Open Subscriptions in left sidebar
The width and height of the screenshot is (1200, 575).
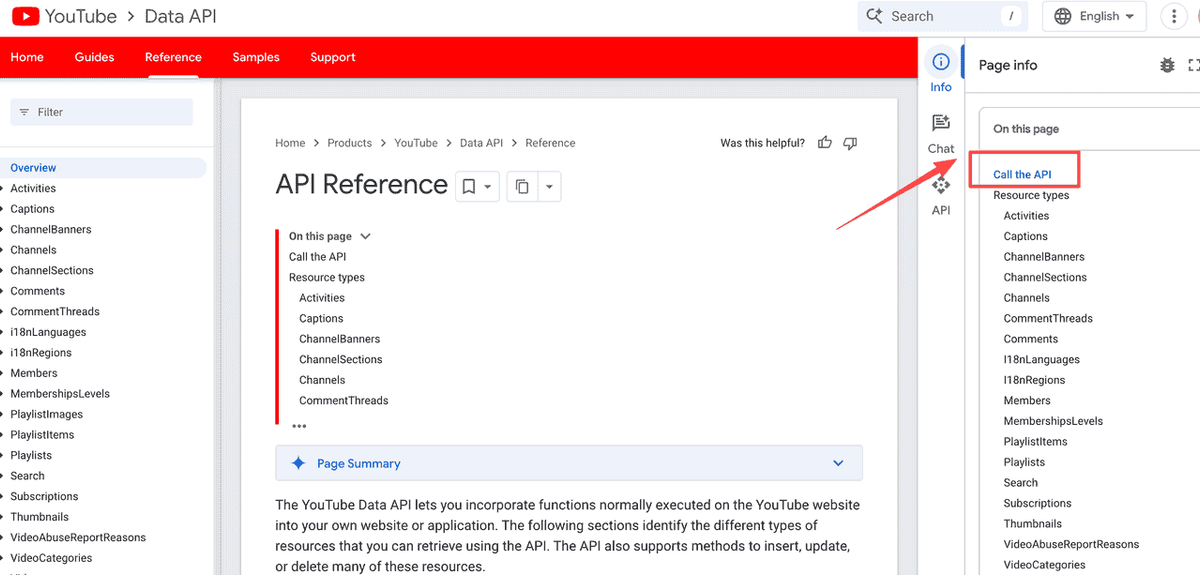click(44, 496)
